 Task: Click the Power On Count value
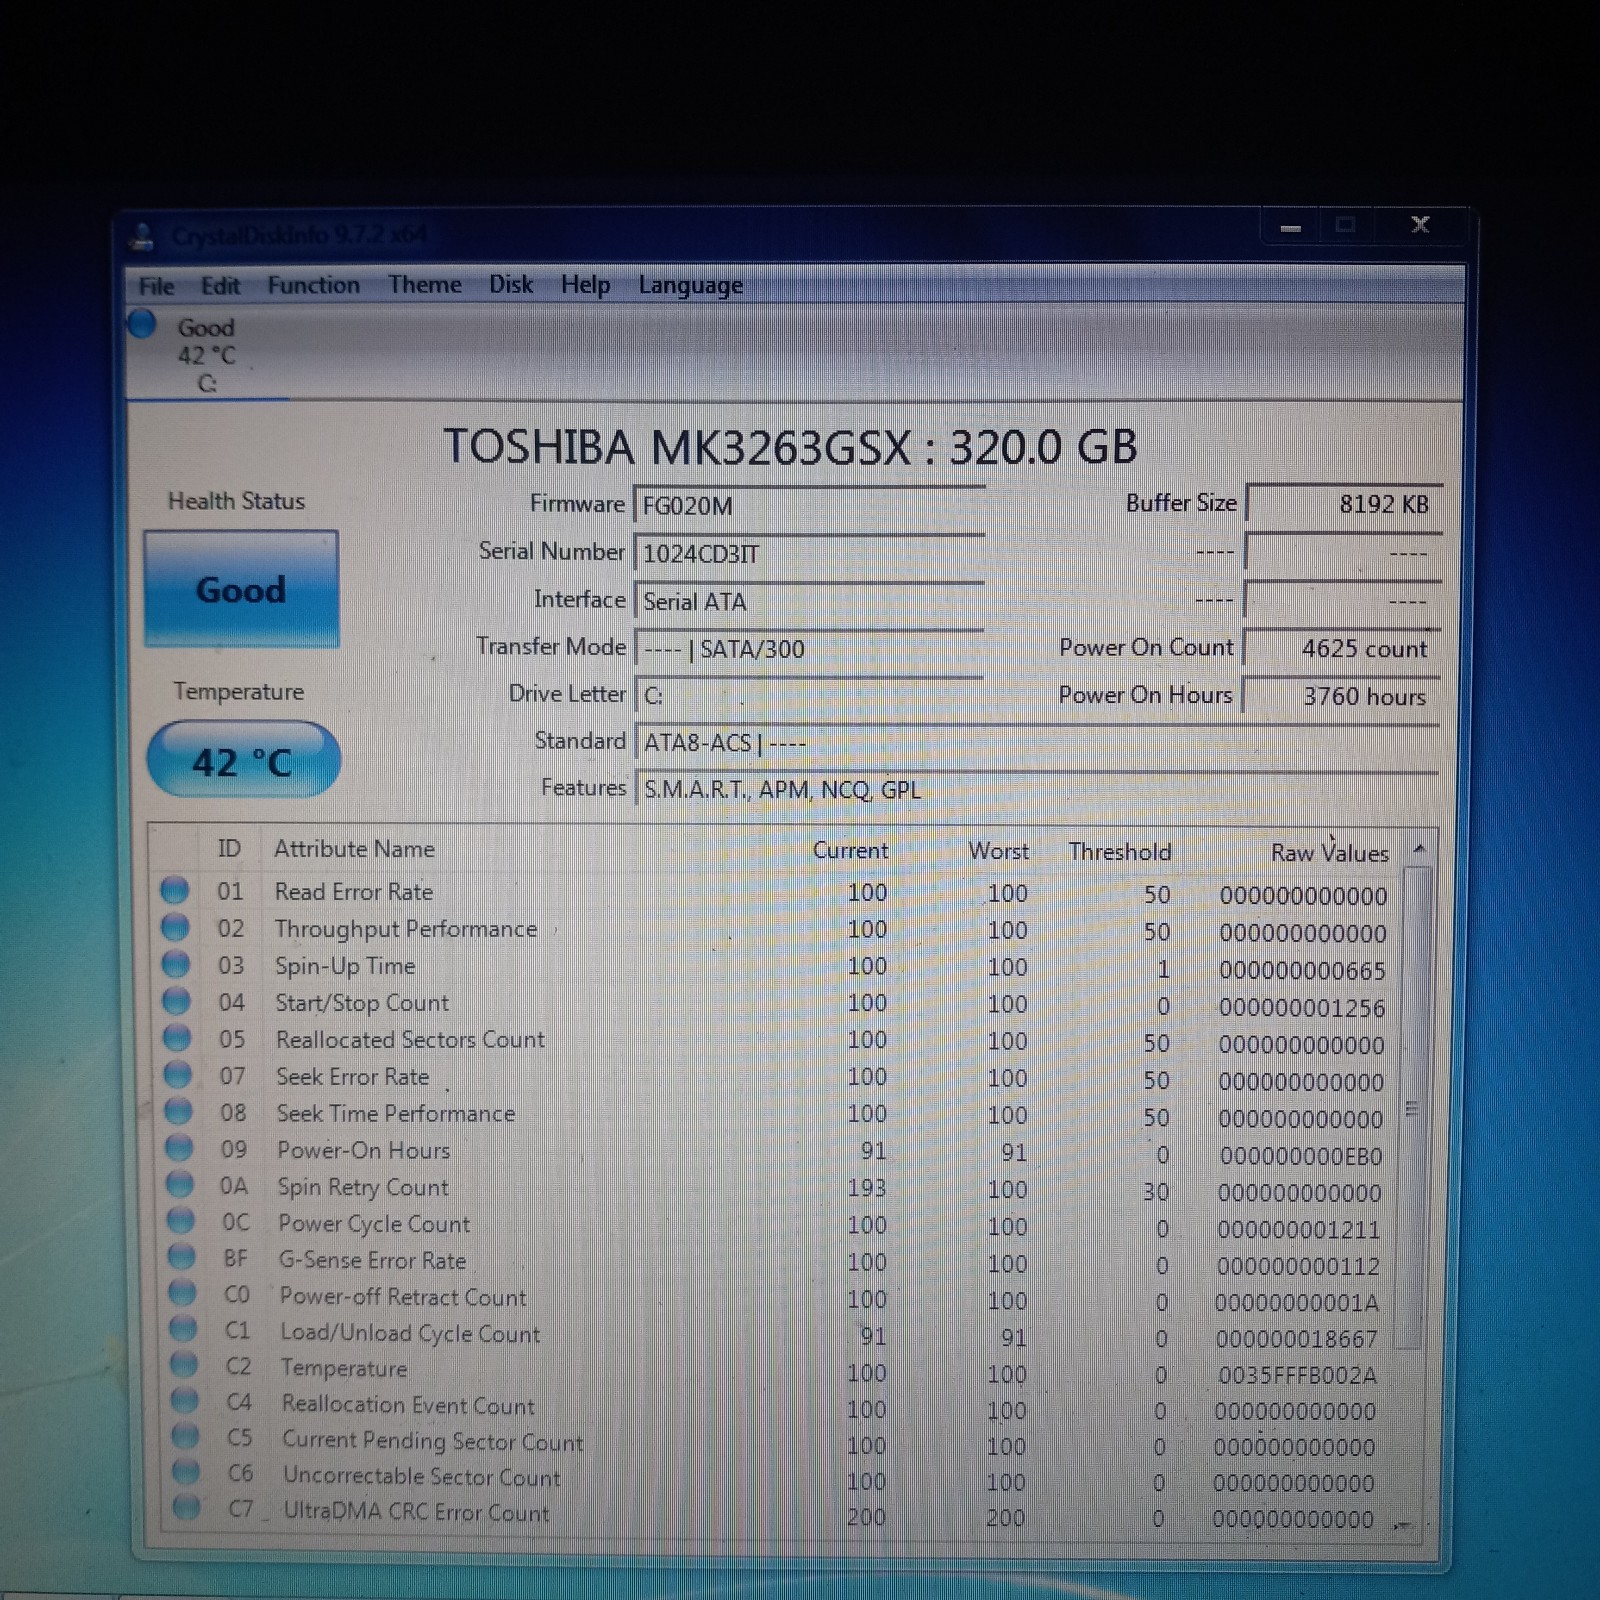pyautogui.click(x=1343, y=648)
